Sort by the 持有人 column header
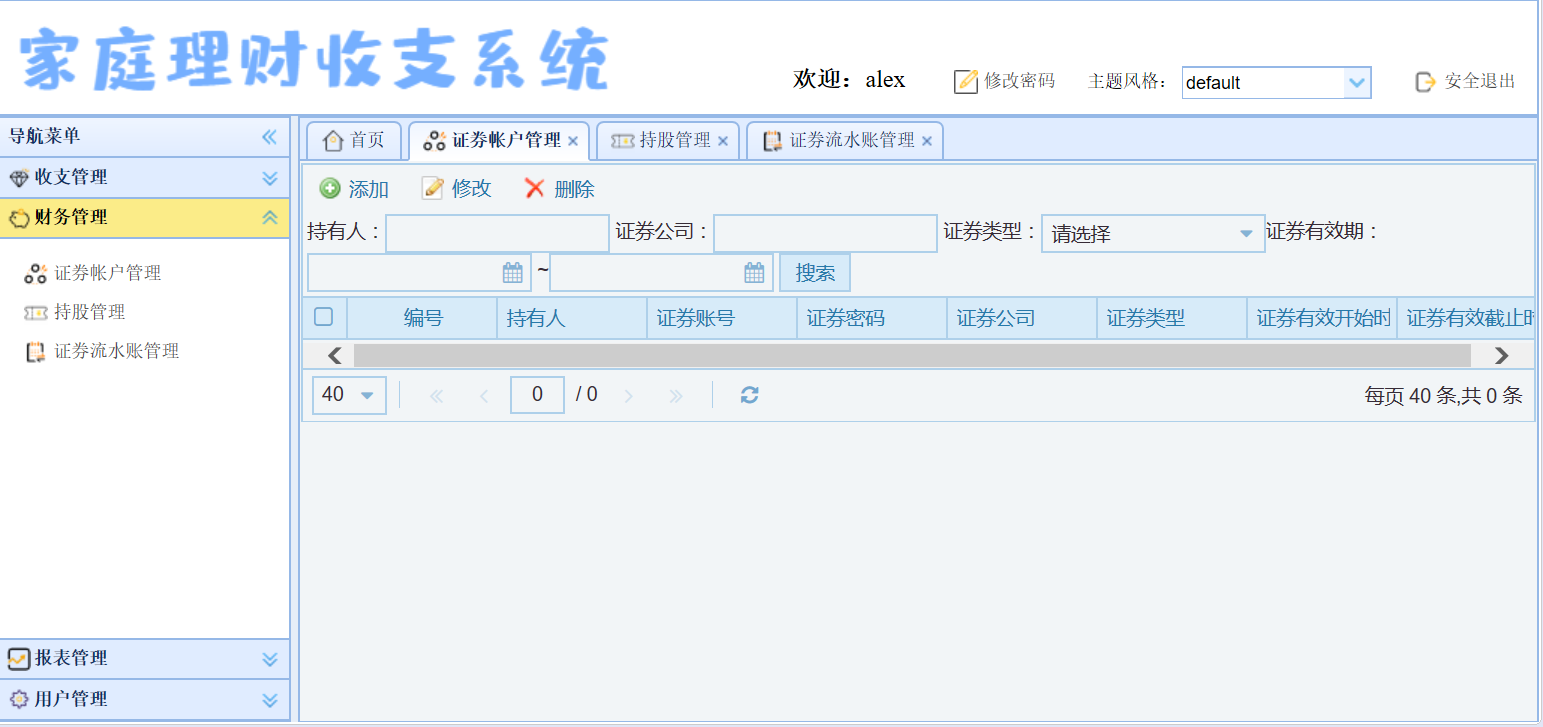Screen dimensions: 1543x727 point(572,319)
